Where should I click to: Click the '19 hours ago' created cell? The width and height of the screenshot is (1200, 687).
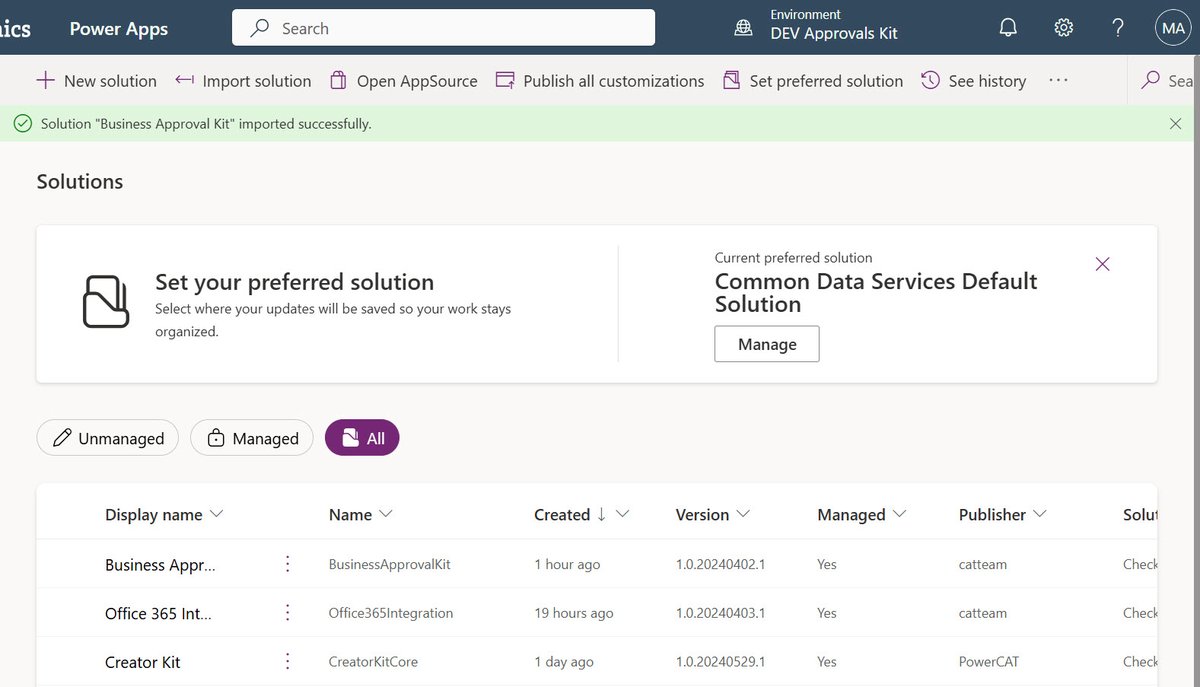tap(574, 613)
